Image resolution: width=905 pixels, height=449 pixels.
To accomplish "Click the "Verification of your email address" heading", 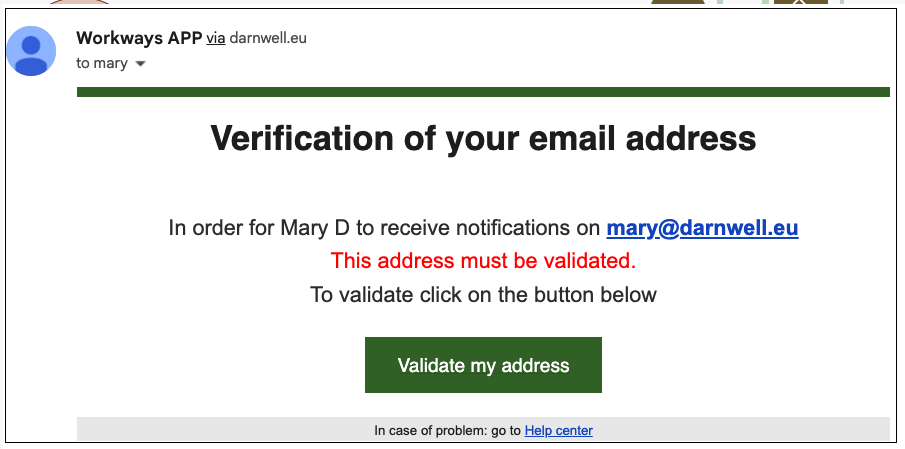I will [x=483, y=138].
